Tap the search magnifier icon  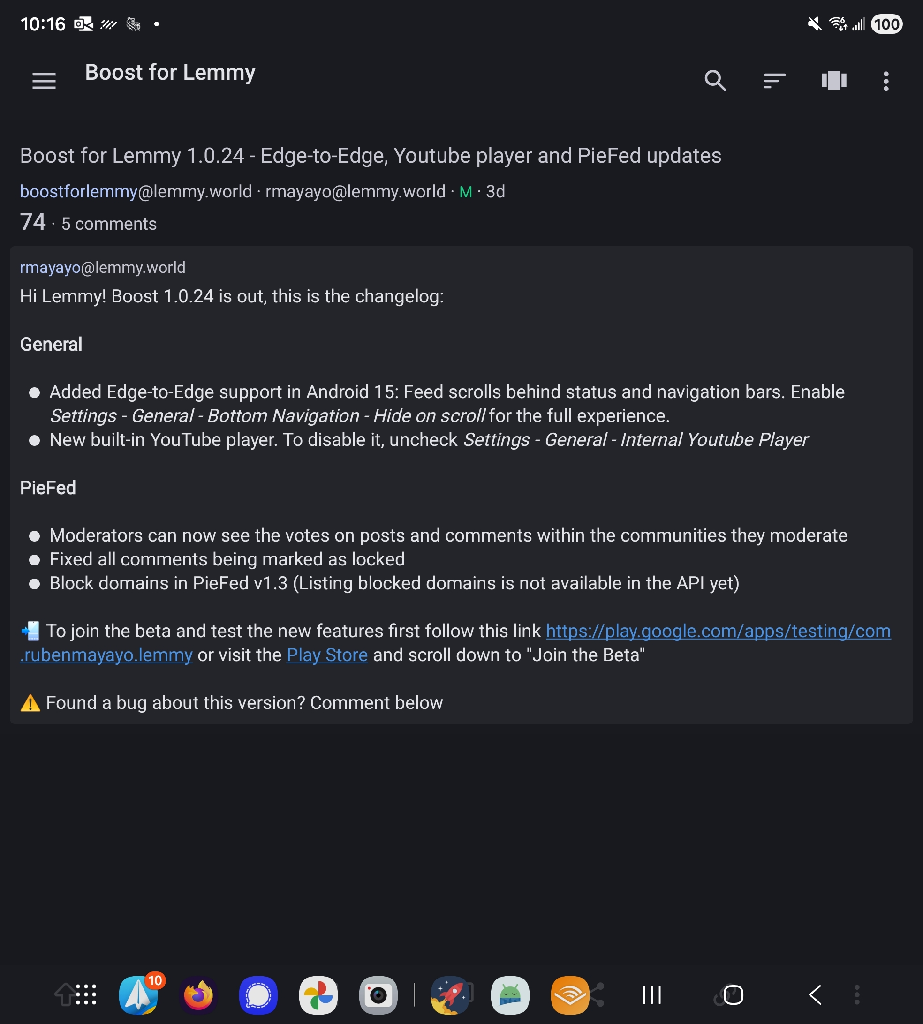(x=715, y=81)
